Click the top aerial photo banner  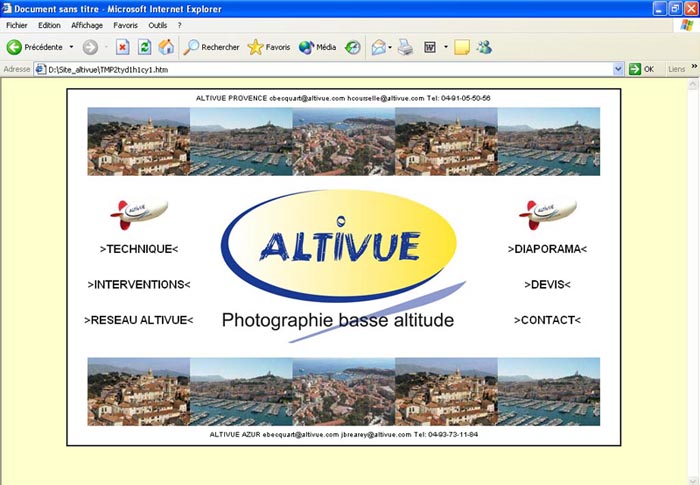pos(344,142)
